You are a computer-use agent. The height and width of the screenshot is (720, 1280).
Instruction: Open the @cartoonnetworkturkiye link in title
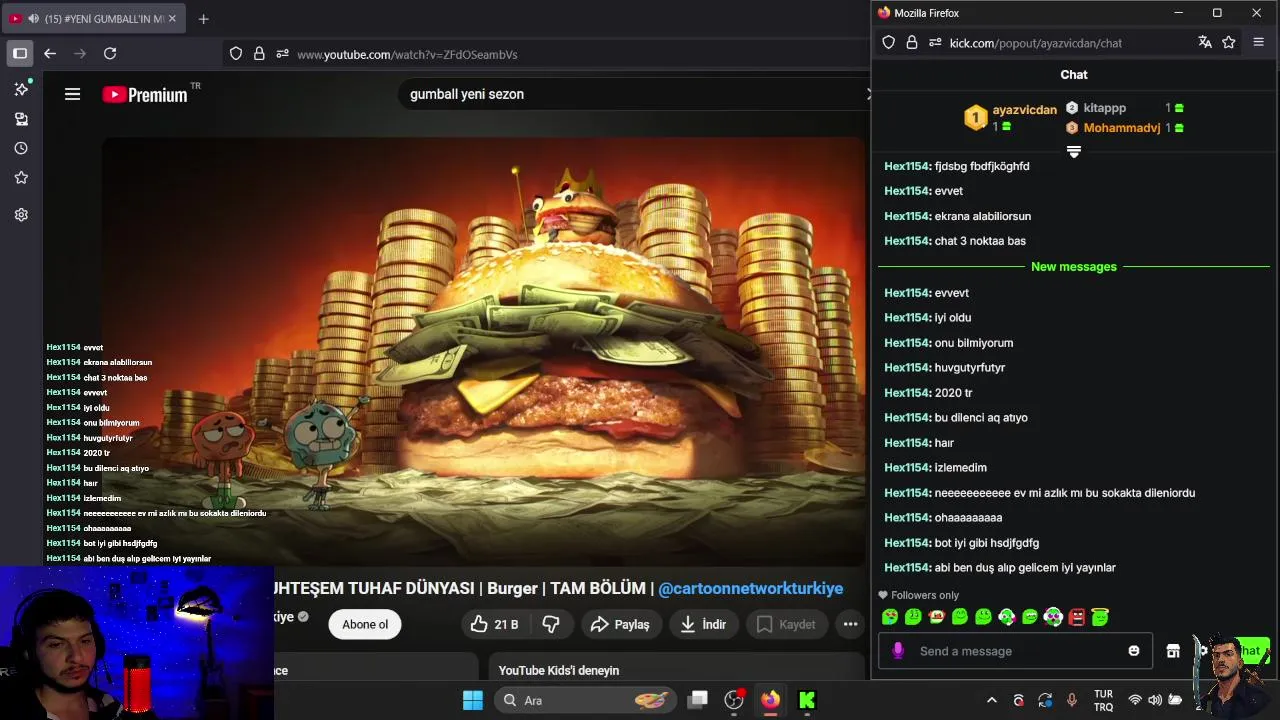coord(750,589)
